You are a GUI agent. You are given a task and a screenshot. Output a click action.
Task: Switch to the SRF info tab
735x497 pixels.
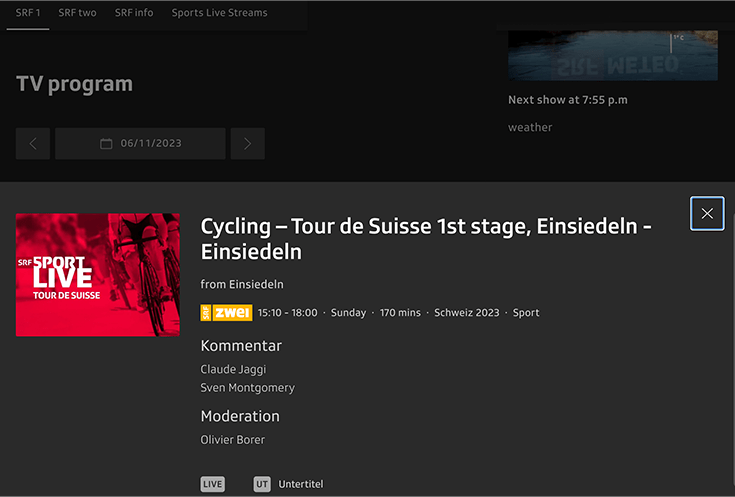click(134, 13)
